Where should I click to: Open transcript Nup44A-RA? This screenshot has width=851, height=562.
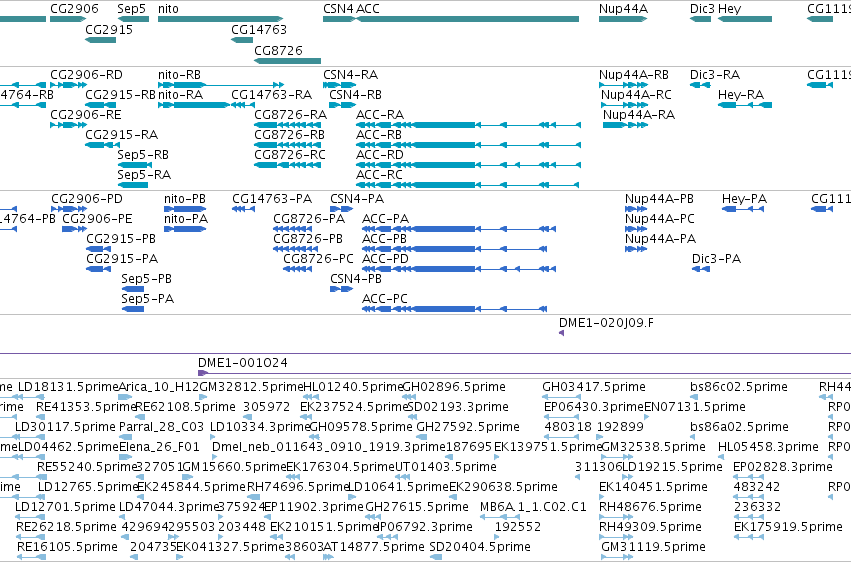[625, 125]
